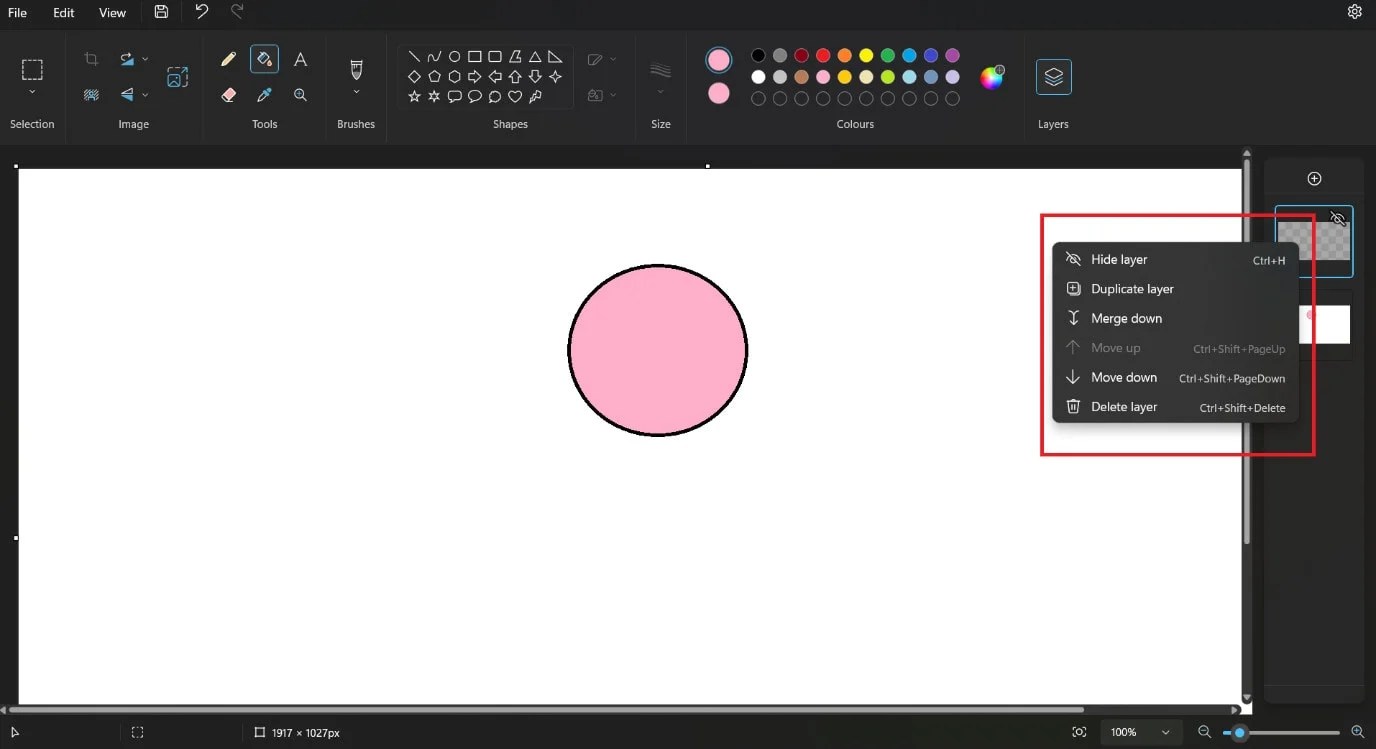Select the Eraser tool
This screenshot has height=749, width=1376.
click(228, 94)
